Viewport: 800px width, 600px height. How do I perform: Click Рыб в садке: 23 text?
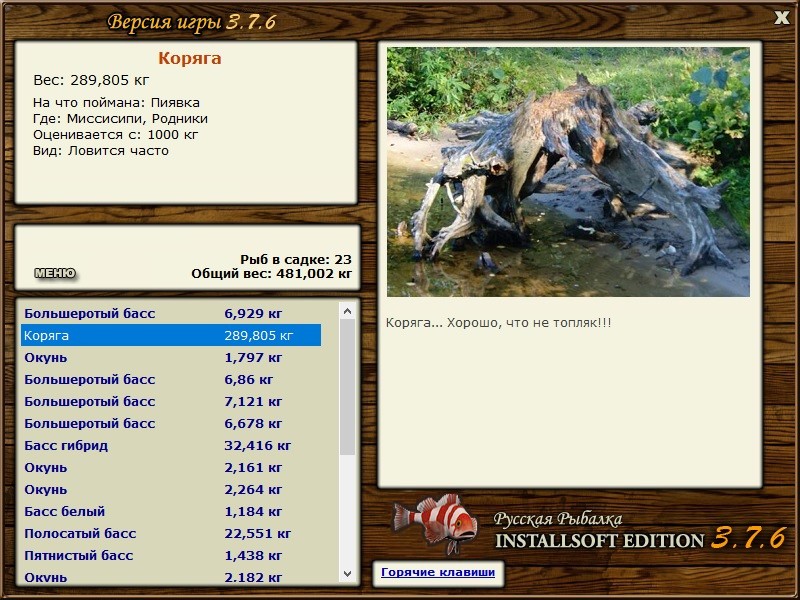click(x=296, y=259)
